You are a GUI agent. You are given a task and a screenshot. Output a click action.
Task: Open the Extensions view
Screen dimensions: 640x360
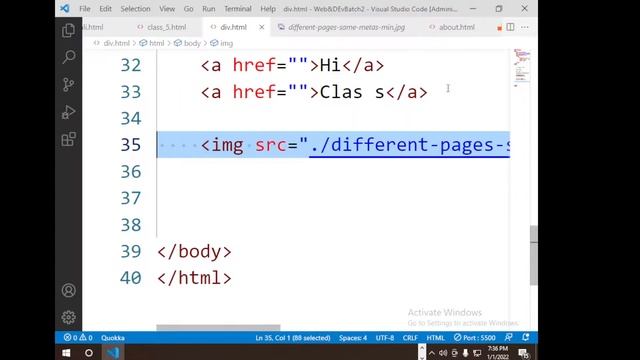tap(69, 139)
